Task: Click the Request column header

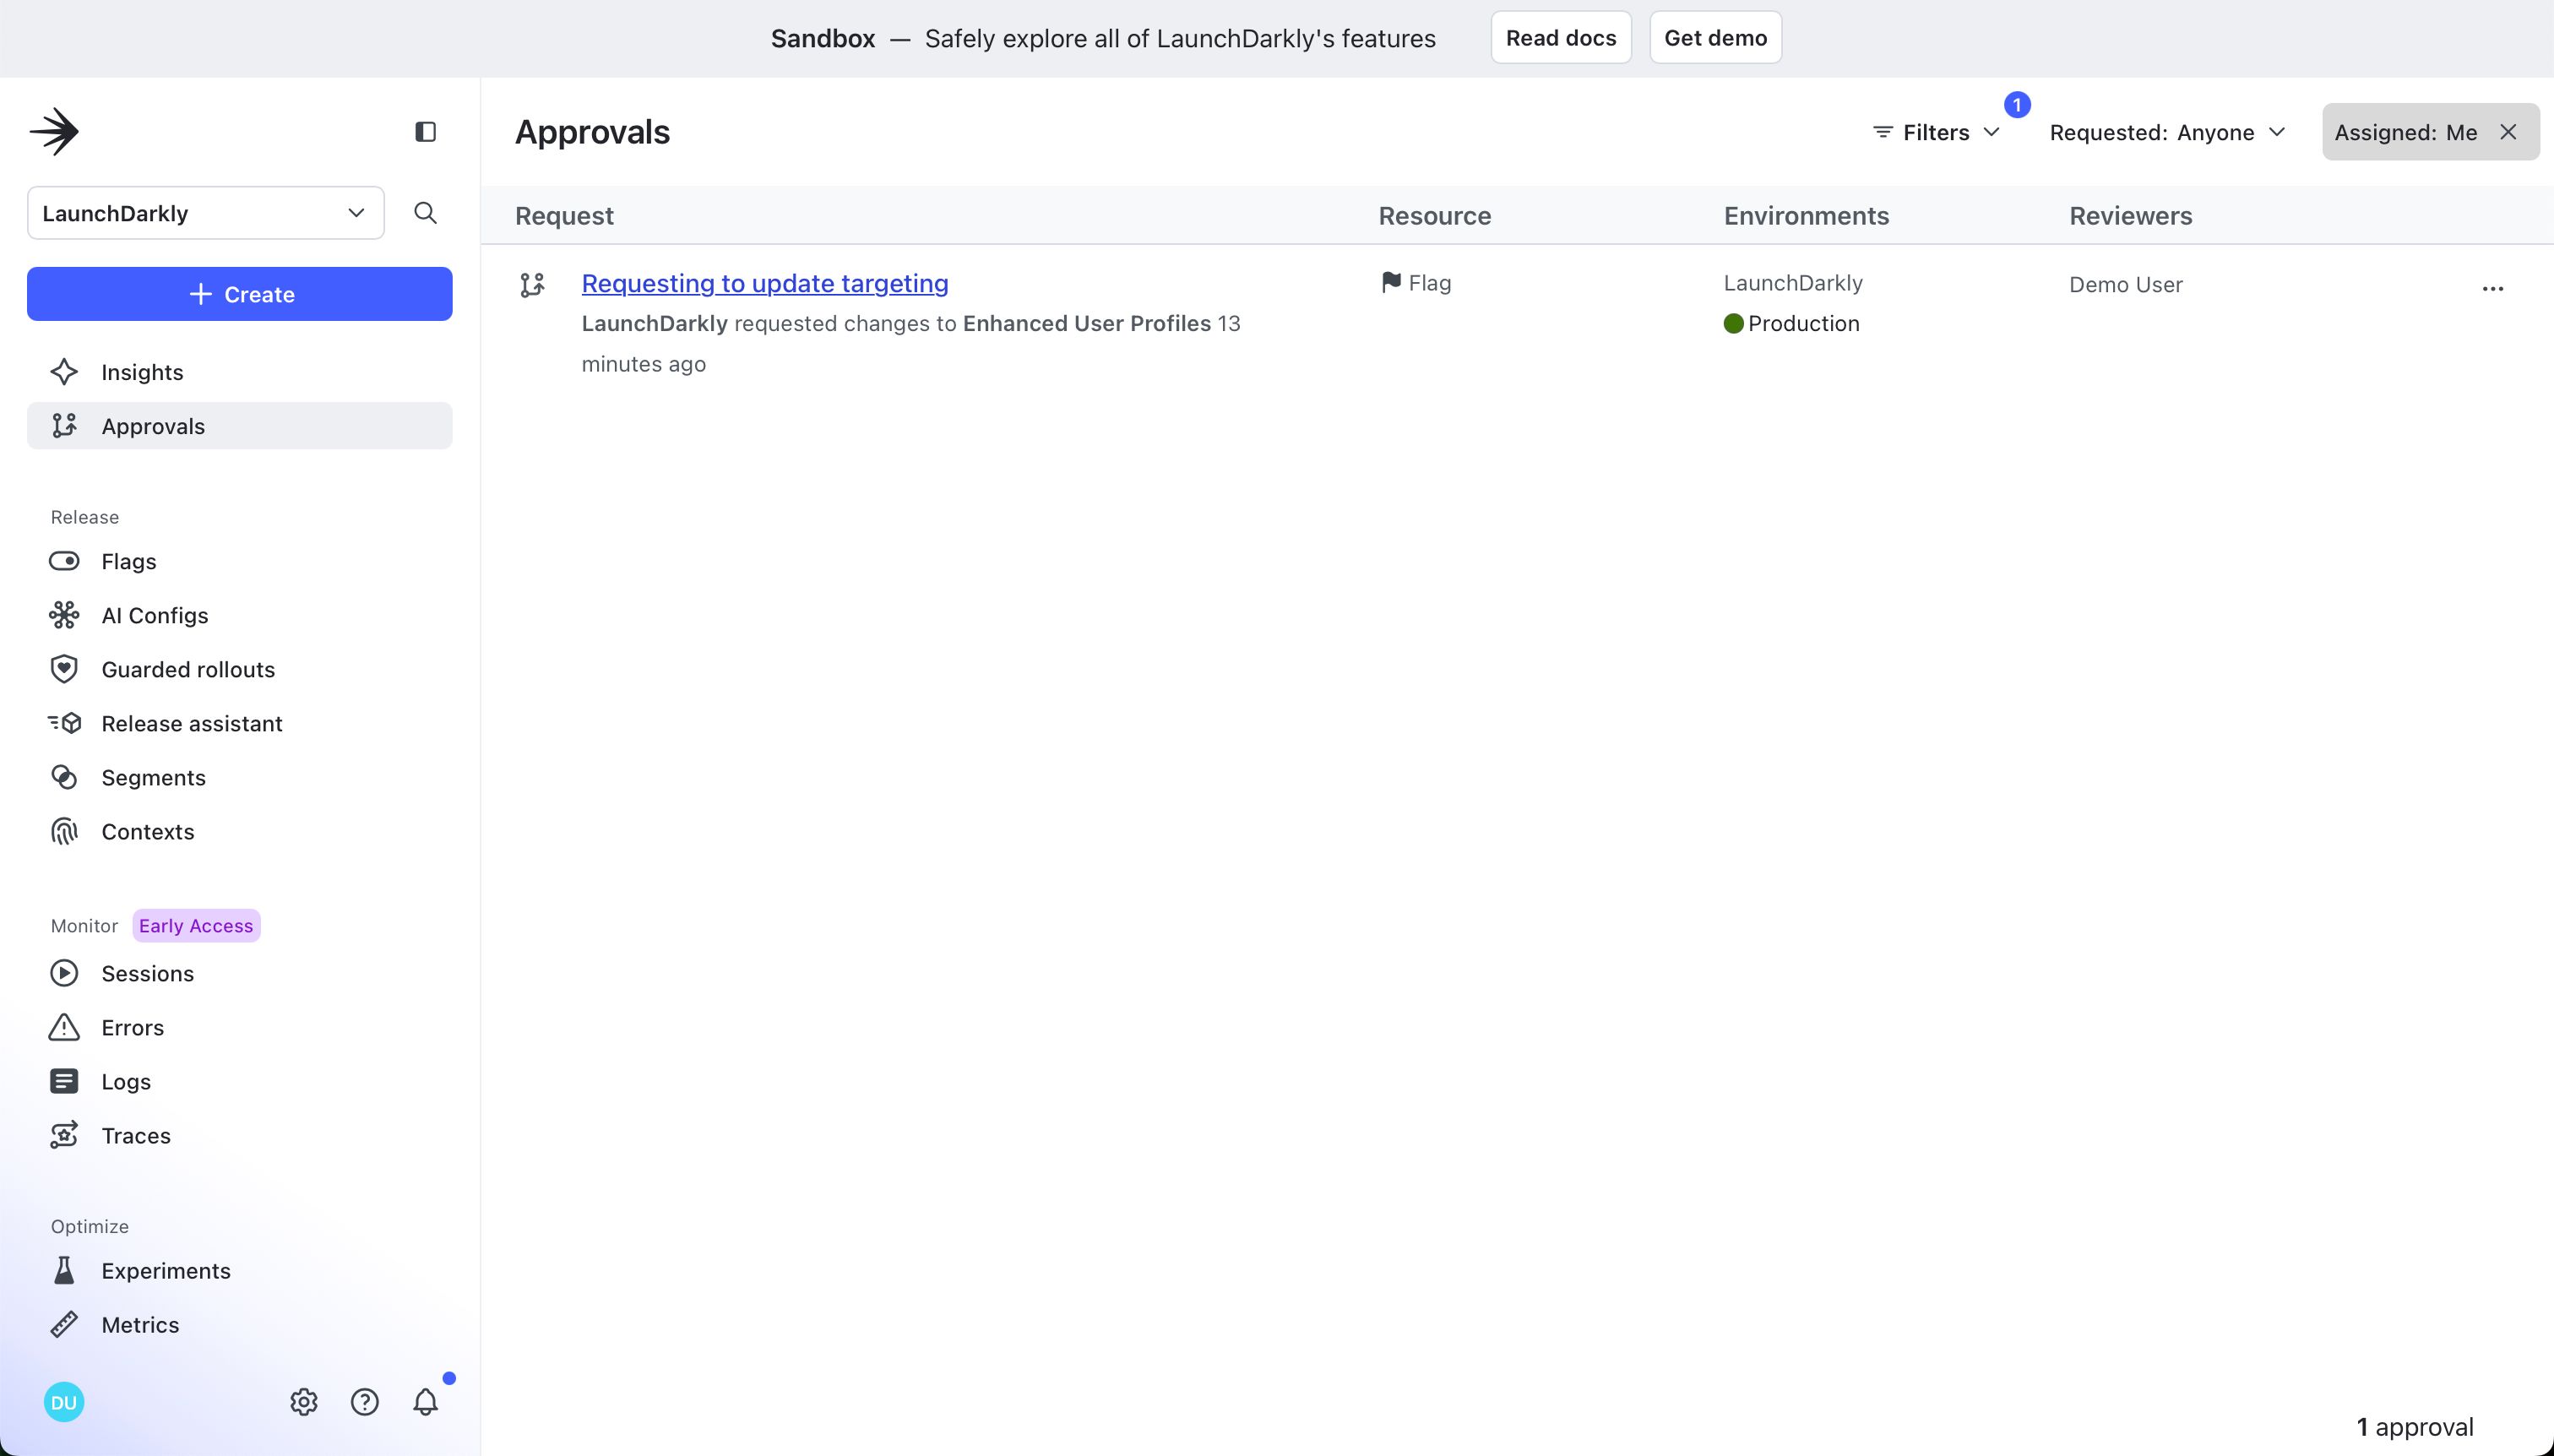Action: point(564,216)
